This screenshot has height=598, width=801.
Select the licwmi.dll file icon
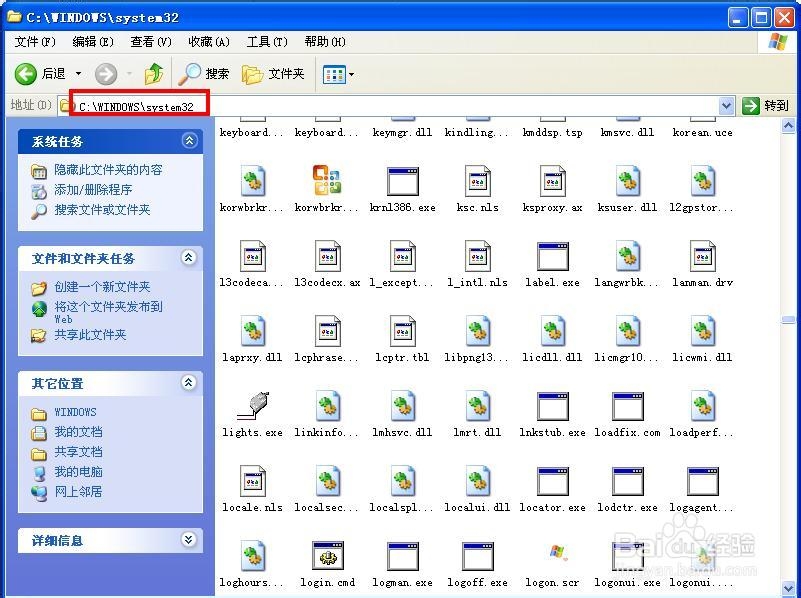click(x=703, y=331)
